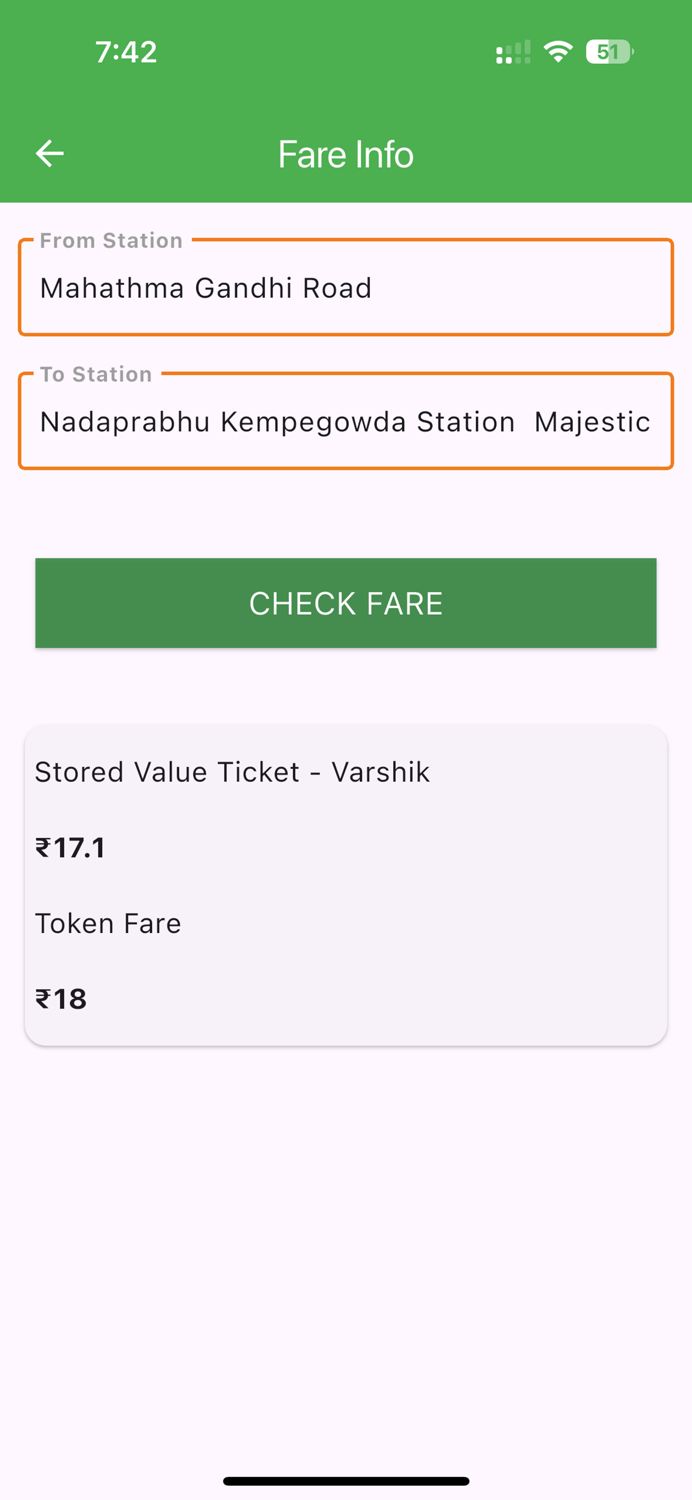Screen dimensions: 692x1500
Task: Select the From Station input field
Action: pos(346,287)
